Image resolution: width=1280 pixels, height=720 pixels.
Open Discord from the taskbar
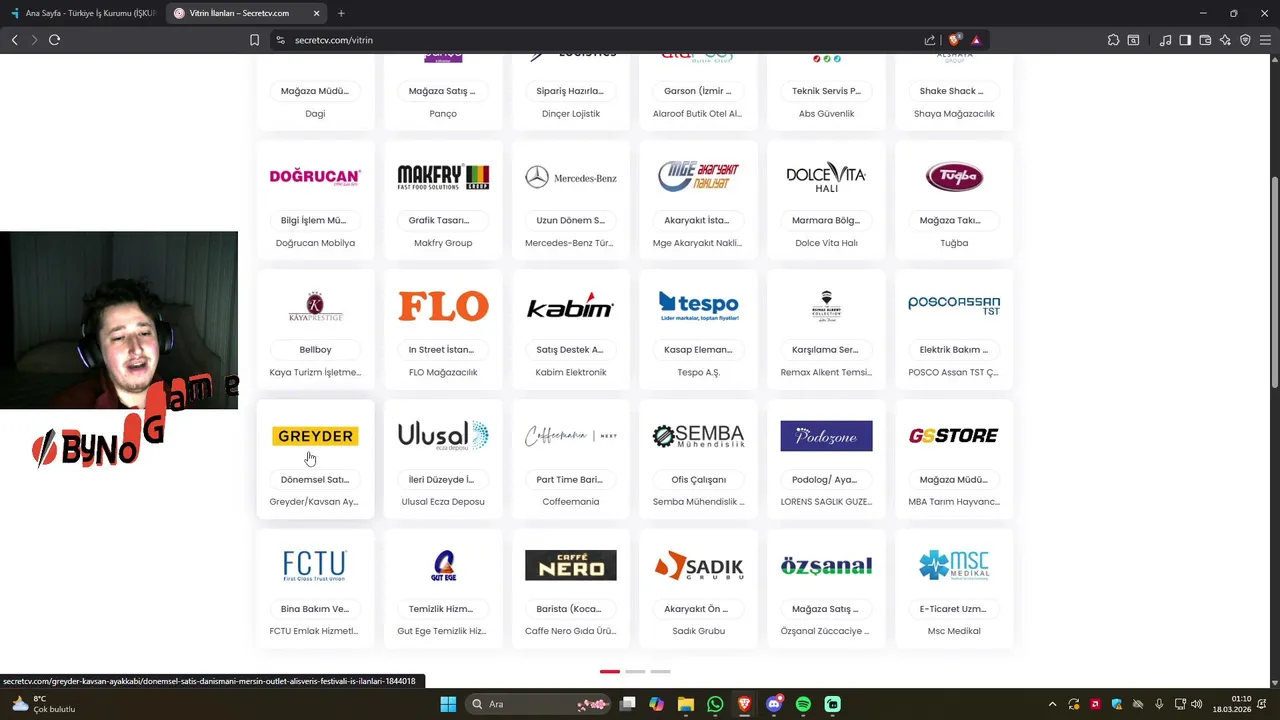(x=774, y=704)
